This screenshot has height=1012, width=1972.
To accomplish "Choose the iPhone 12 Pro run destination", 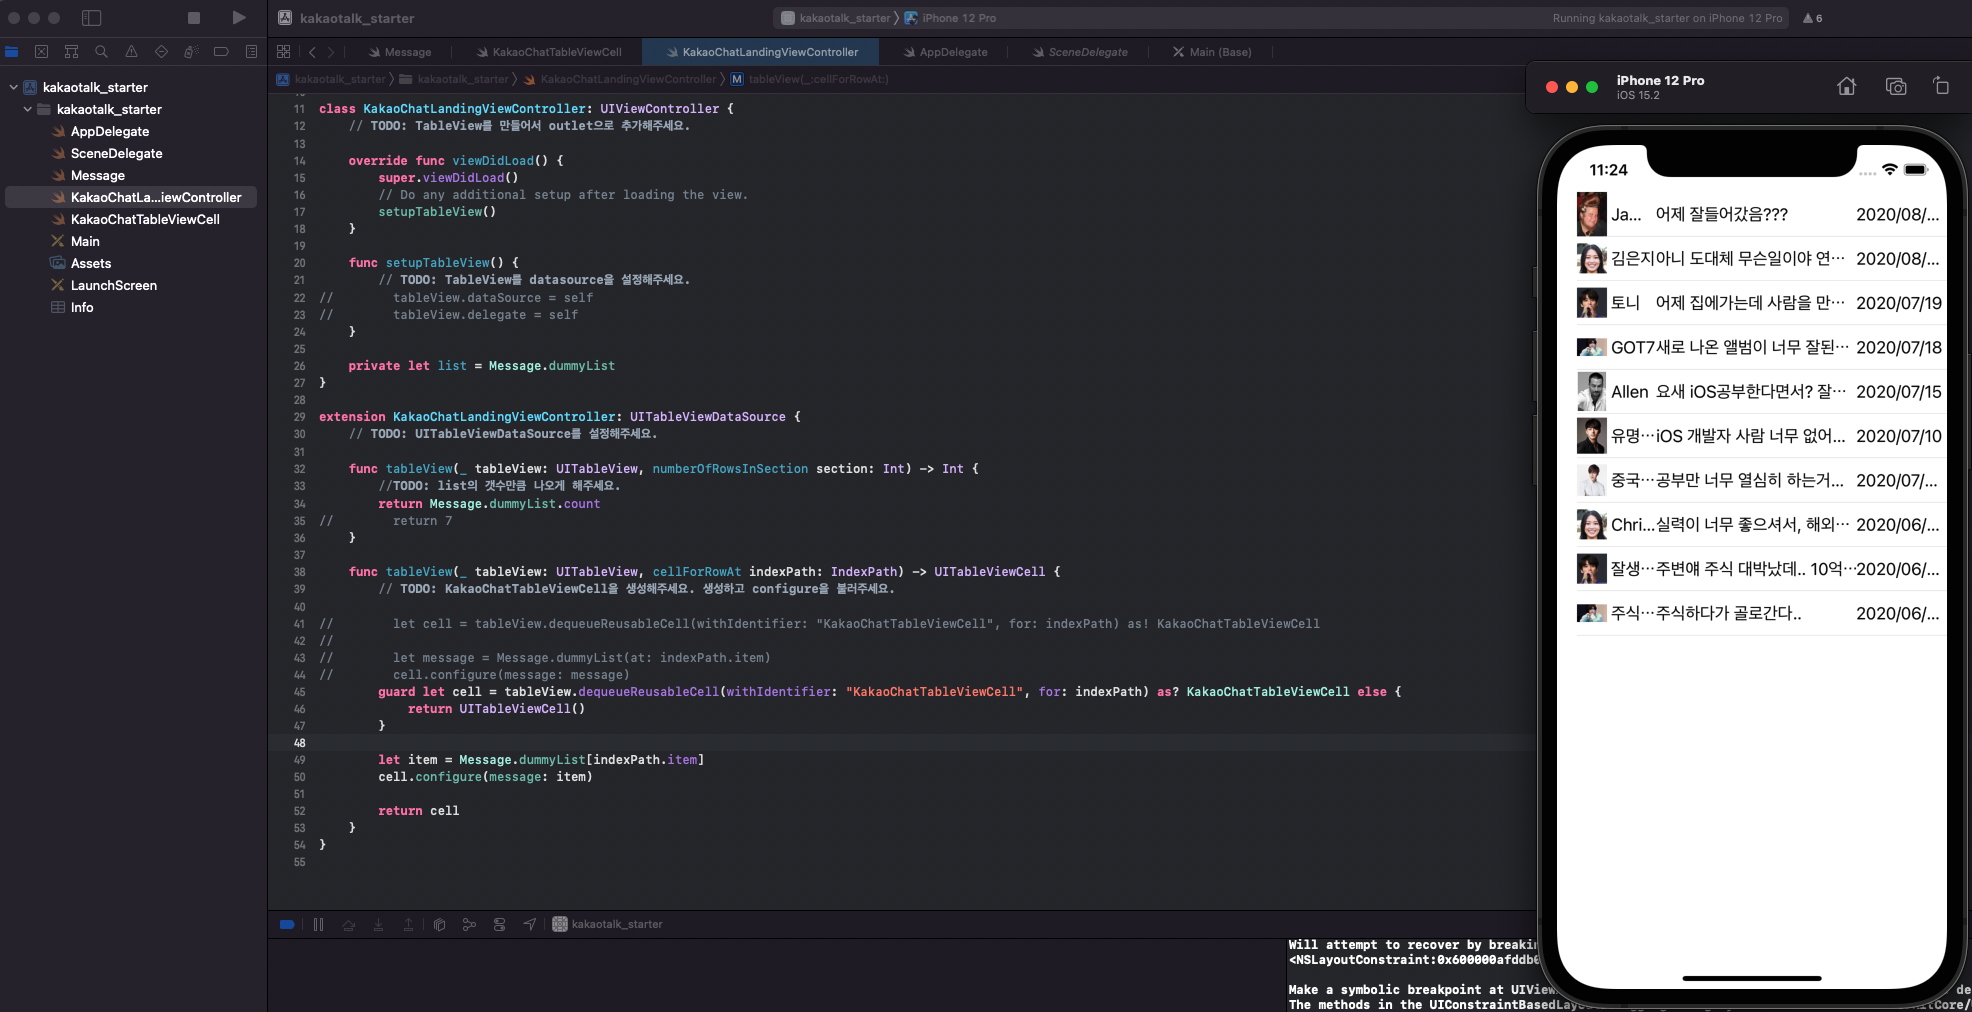I will point(951,18).
